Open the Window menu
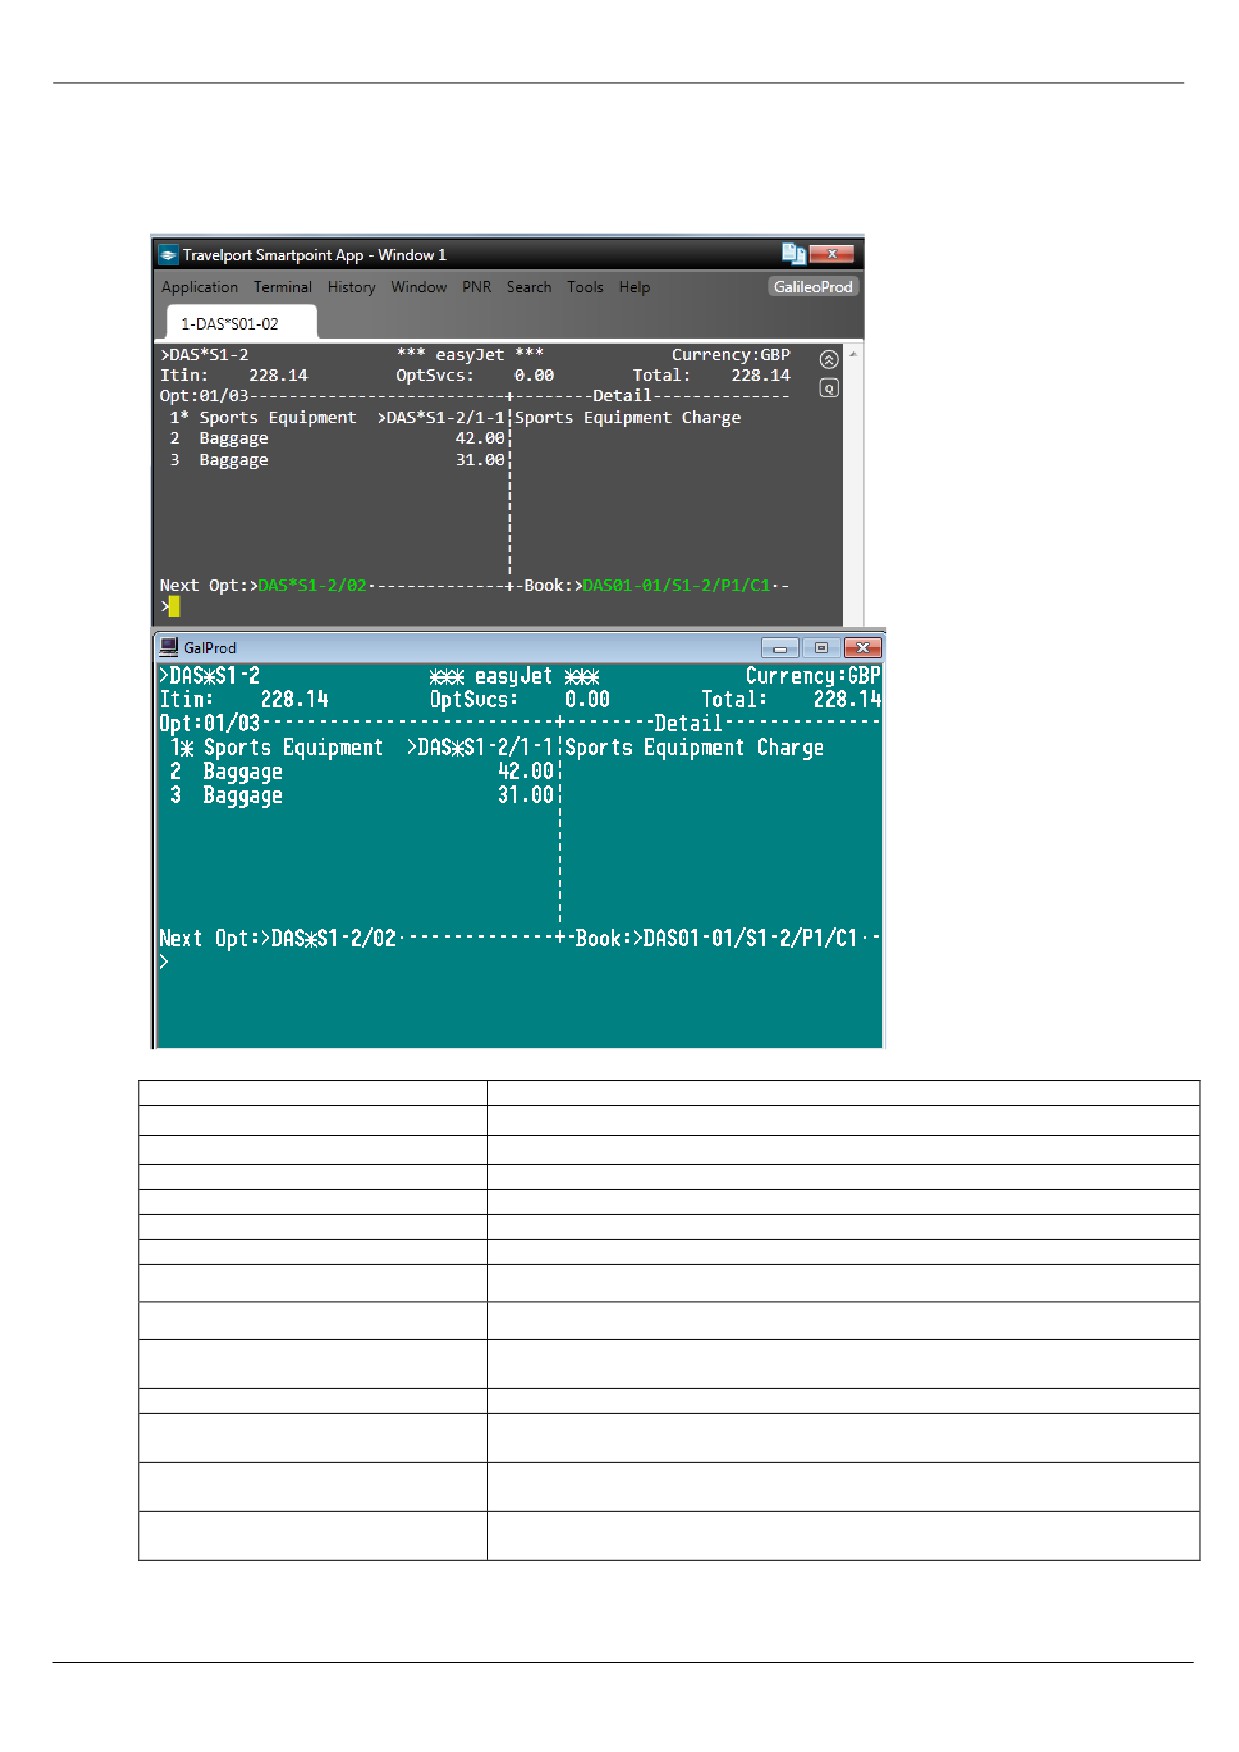Screen dimensions: 1239x1752 coord(419,287)
